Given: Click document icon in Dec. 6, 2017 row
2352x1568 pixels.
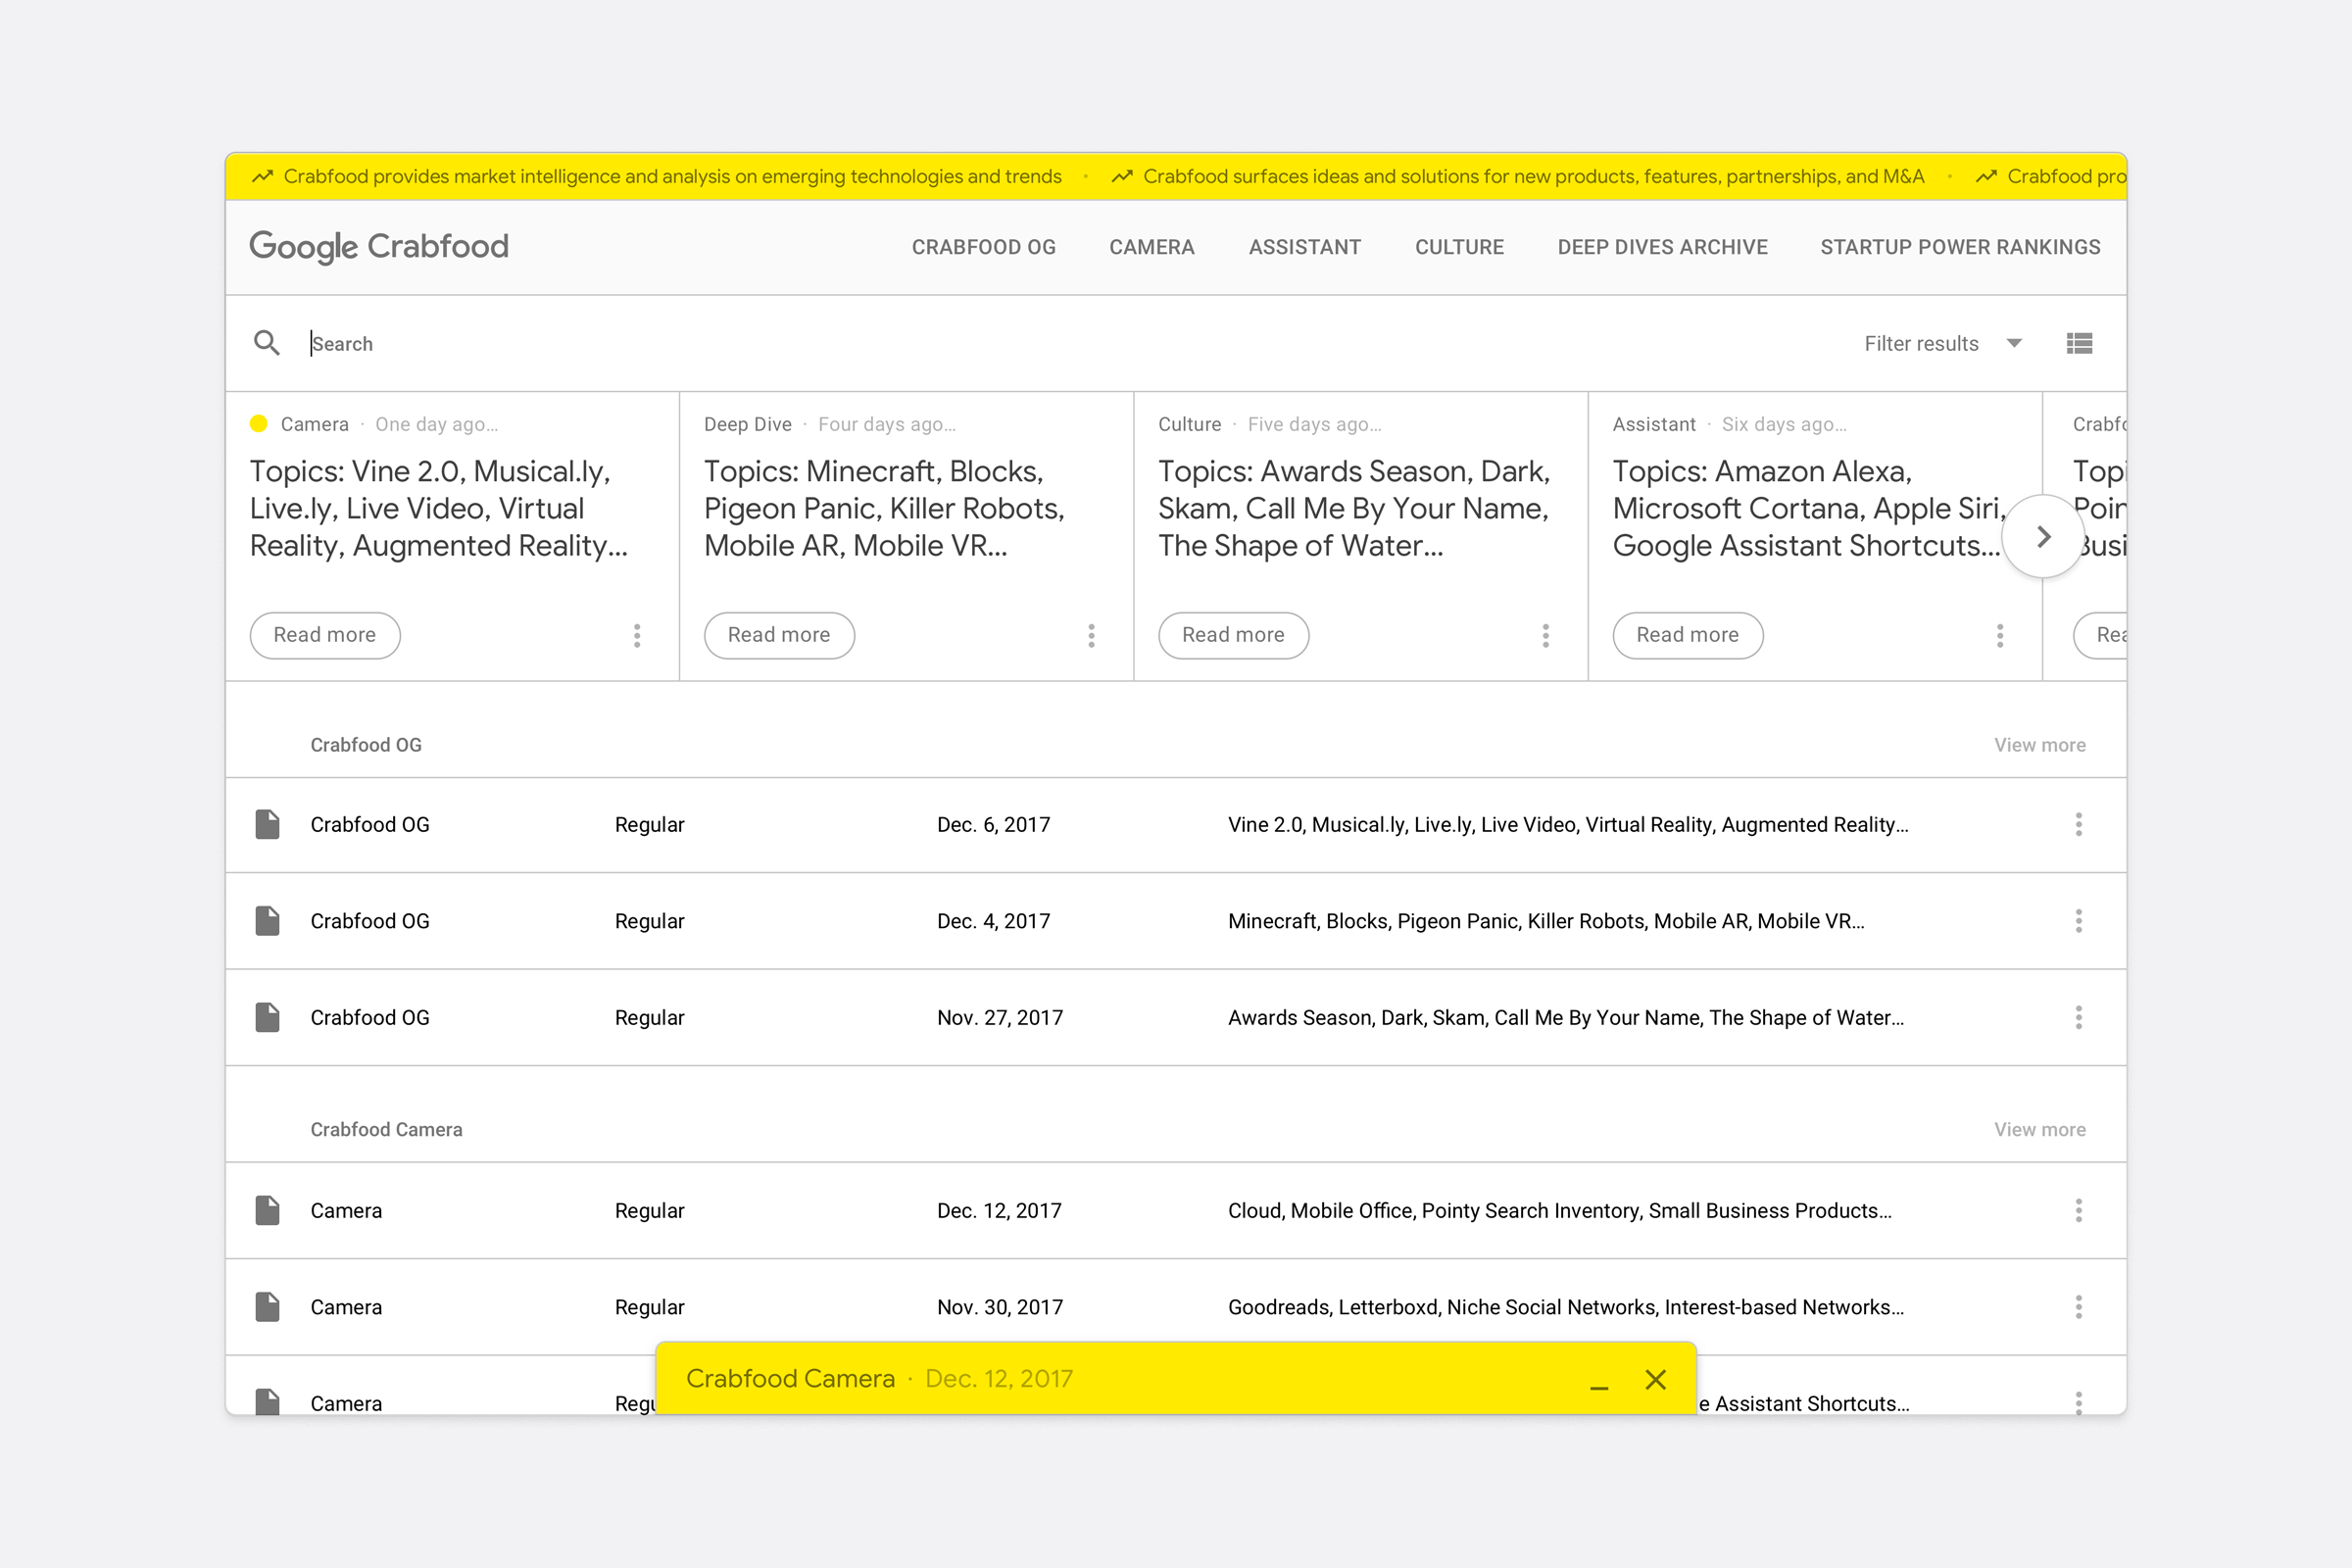Looking at the screenshot, I should (267, 825).
